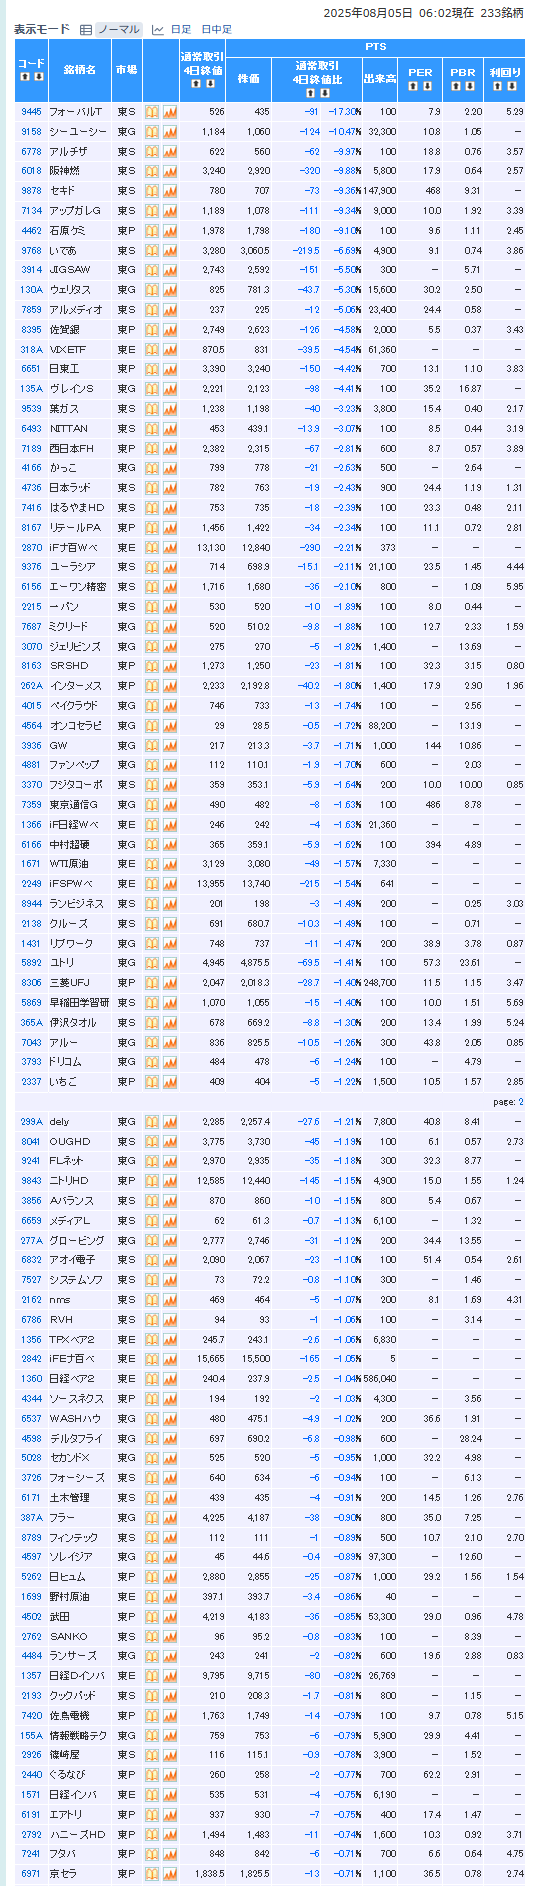Sort descending by 4日終値比 column
This screenshot has height=1886, width=540.
click(325, 92)
